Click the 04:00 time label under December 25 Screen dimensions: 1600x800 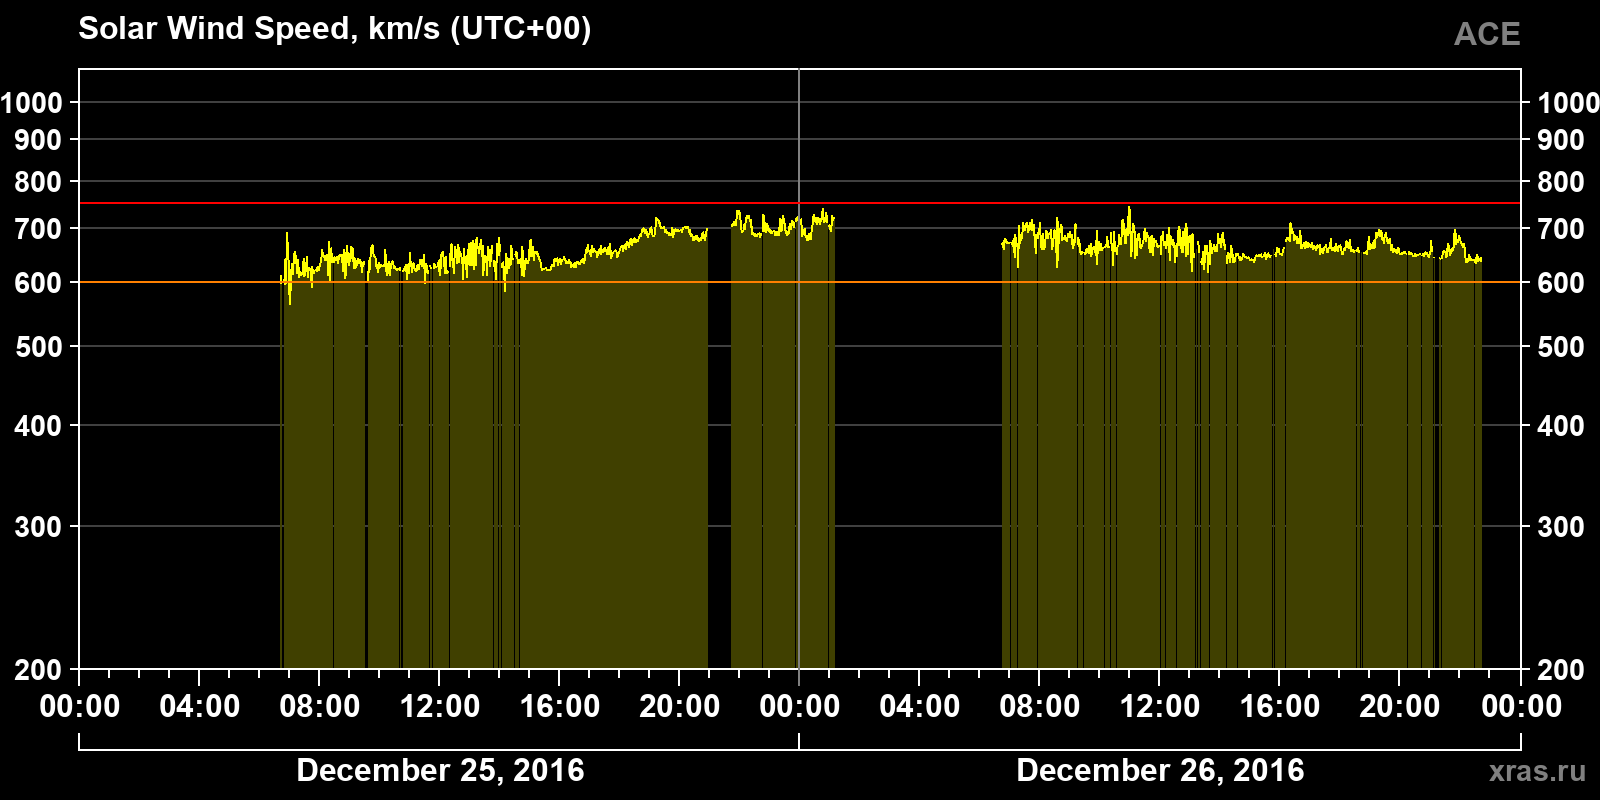click(x=200, y=707)
